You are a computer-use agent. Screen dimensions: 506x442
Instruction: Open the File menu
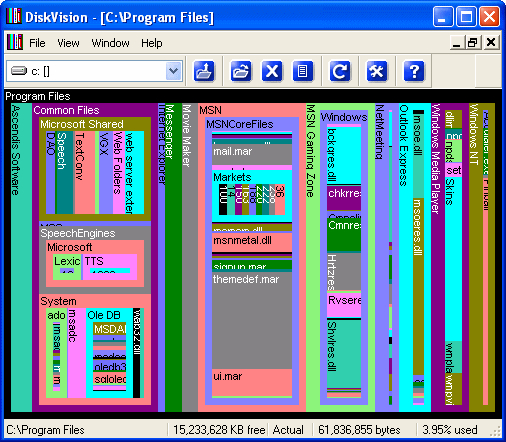(37, 43)
